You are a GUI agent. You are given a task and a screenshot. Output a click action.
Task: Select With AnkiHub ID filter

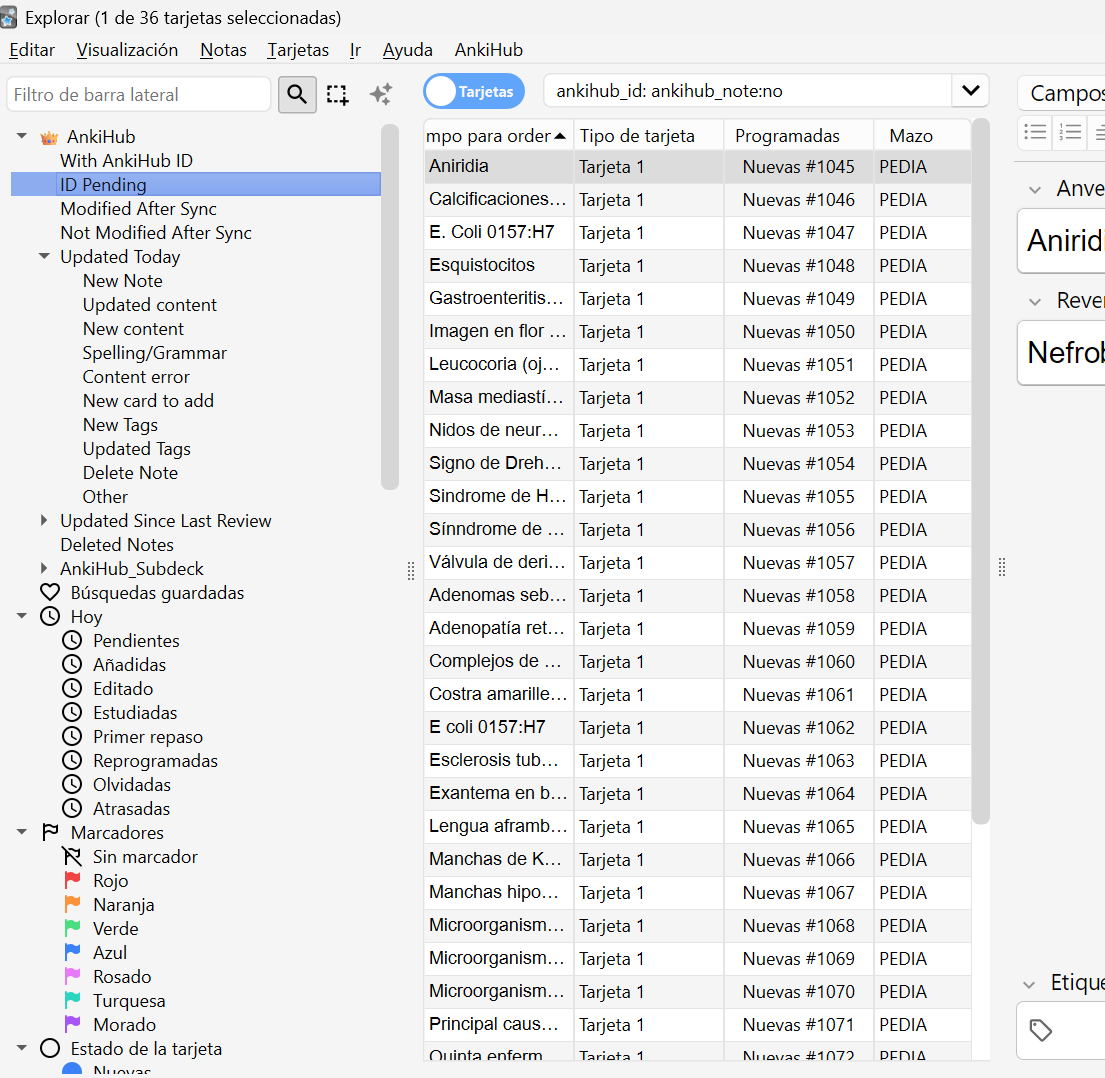[126, 161]
